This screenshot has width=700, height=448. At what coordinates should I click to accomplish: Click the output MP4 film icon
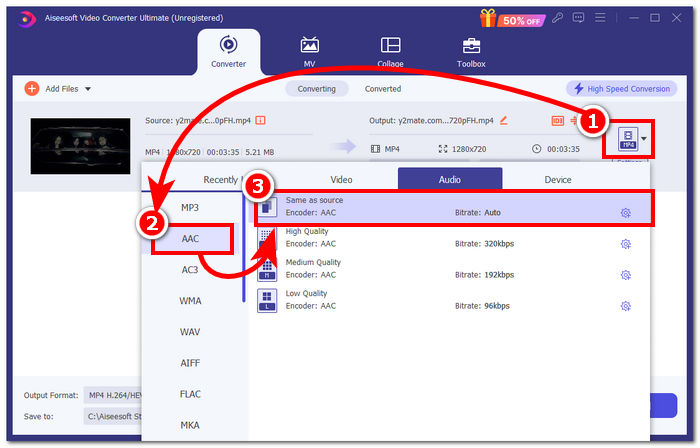(x=375, y=149)
